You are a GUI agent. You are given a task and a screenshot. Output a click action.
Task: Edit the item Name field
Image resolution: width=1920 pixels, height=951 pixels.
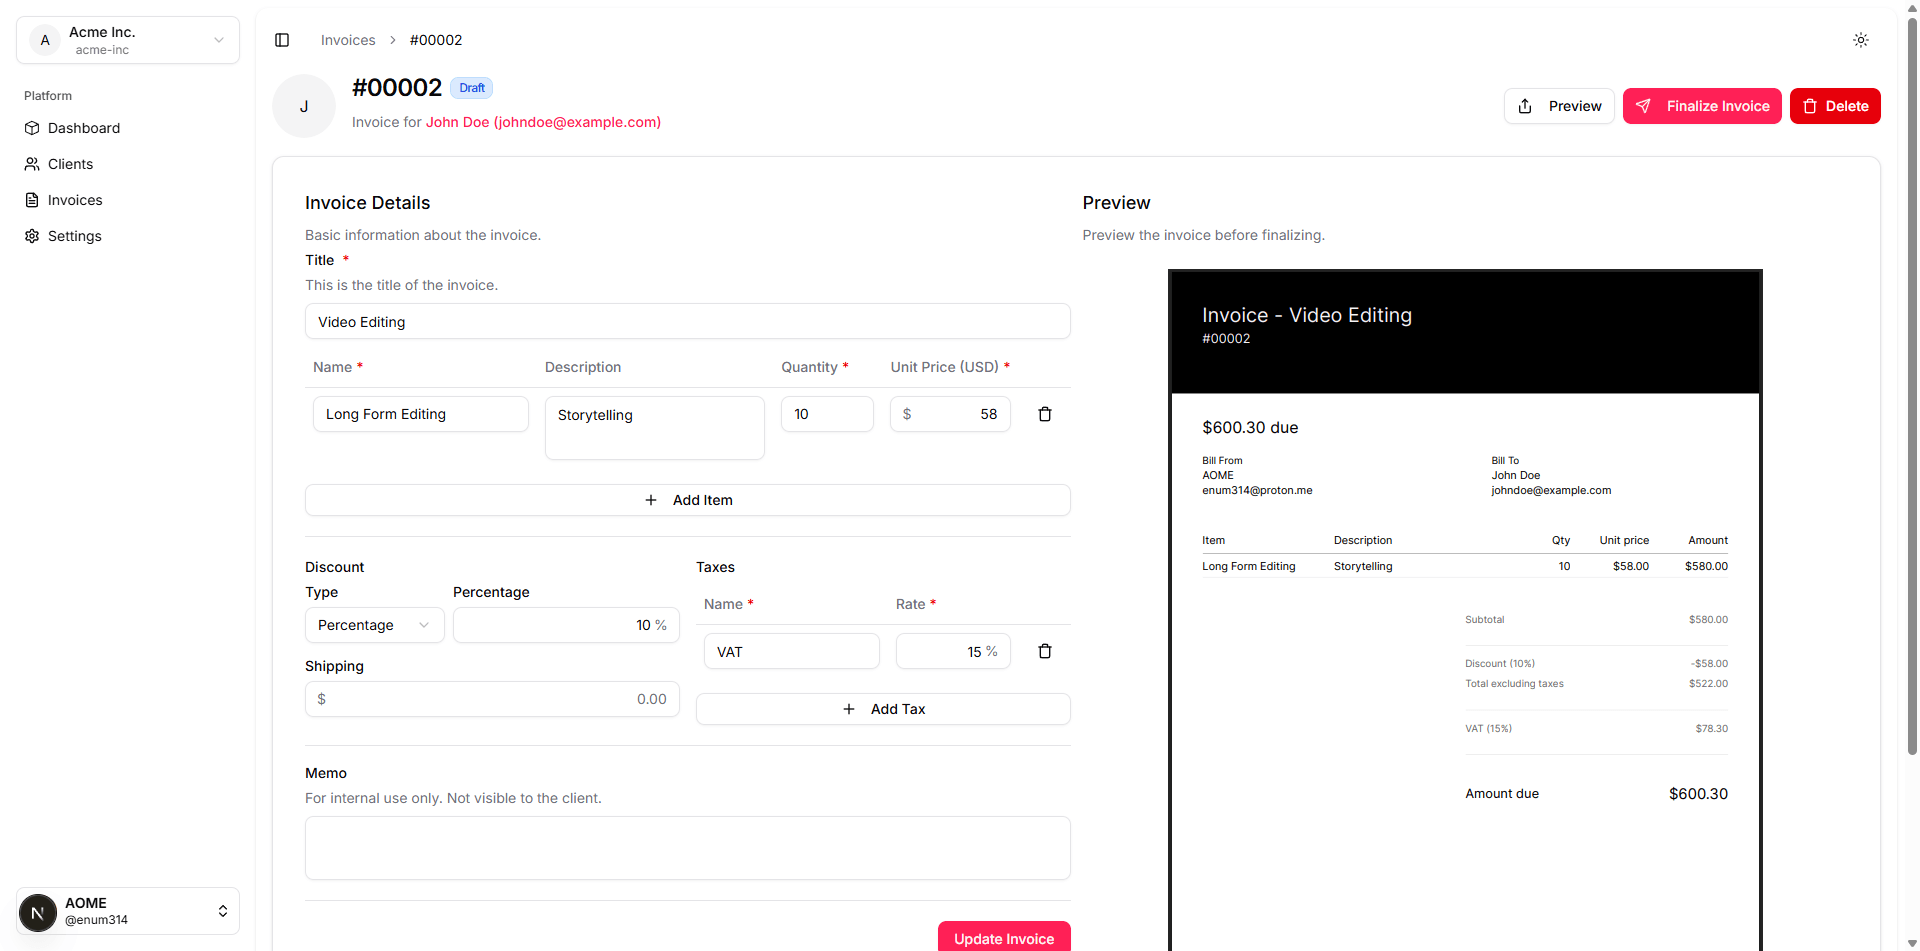click(x=421, y=414)
